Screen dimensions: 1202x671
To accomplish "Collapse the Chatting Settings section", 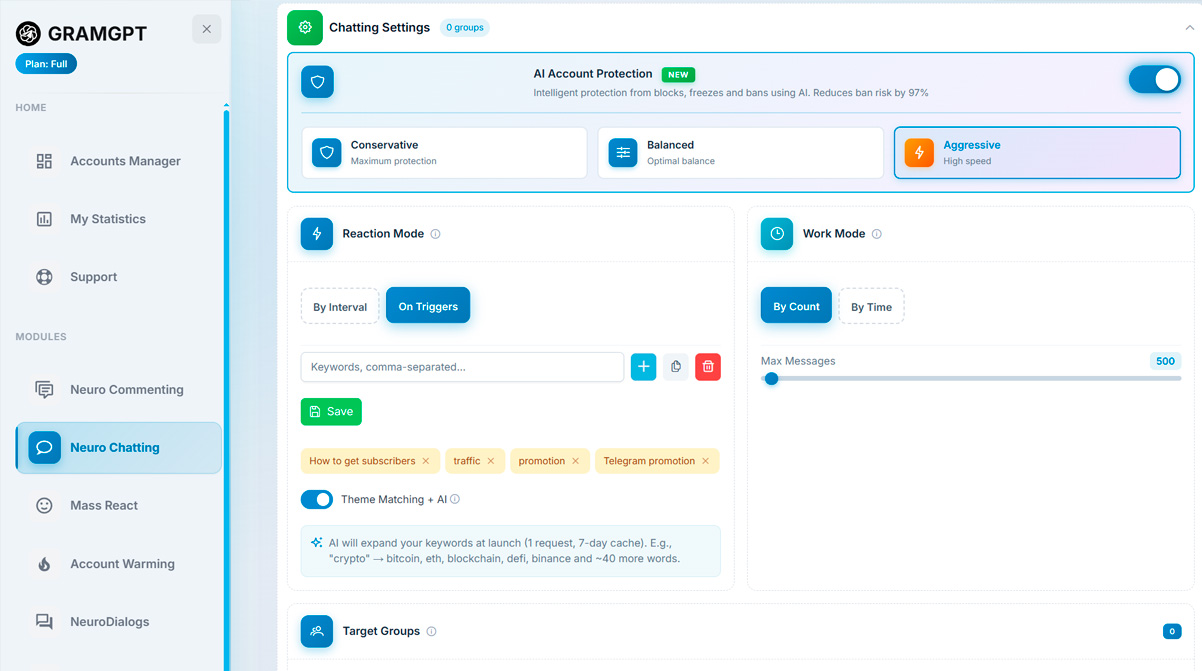I will [x=1189, y=28].
